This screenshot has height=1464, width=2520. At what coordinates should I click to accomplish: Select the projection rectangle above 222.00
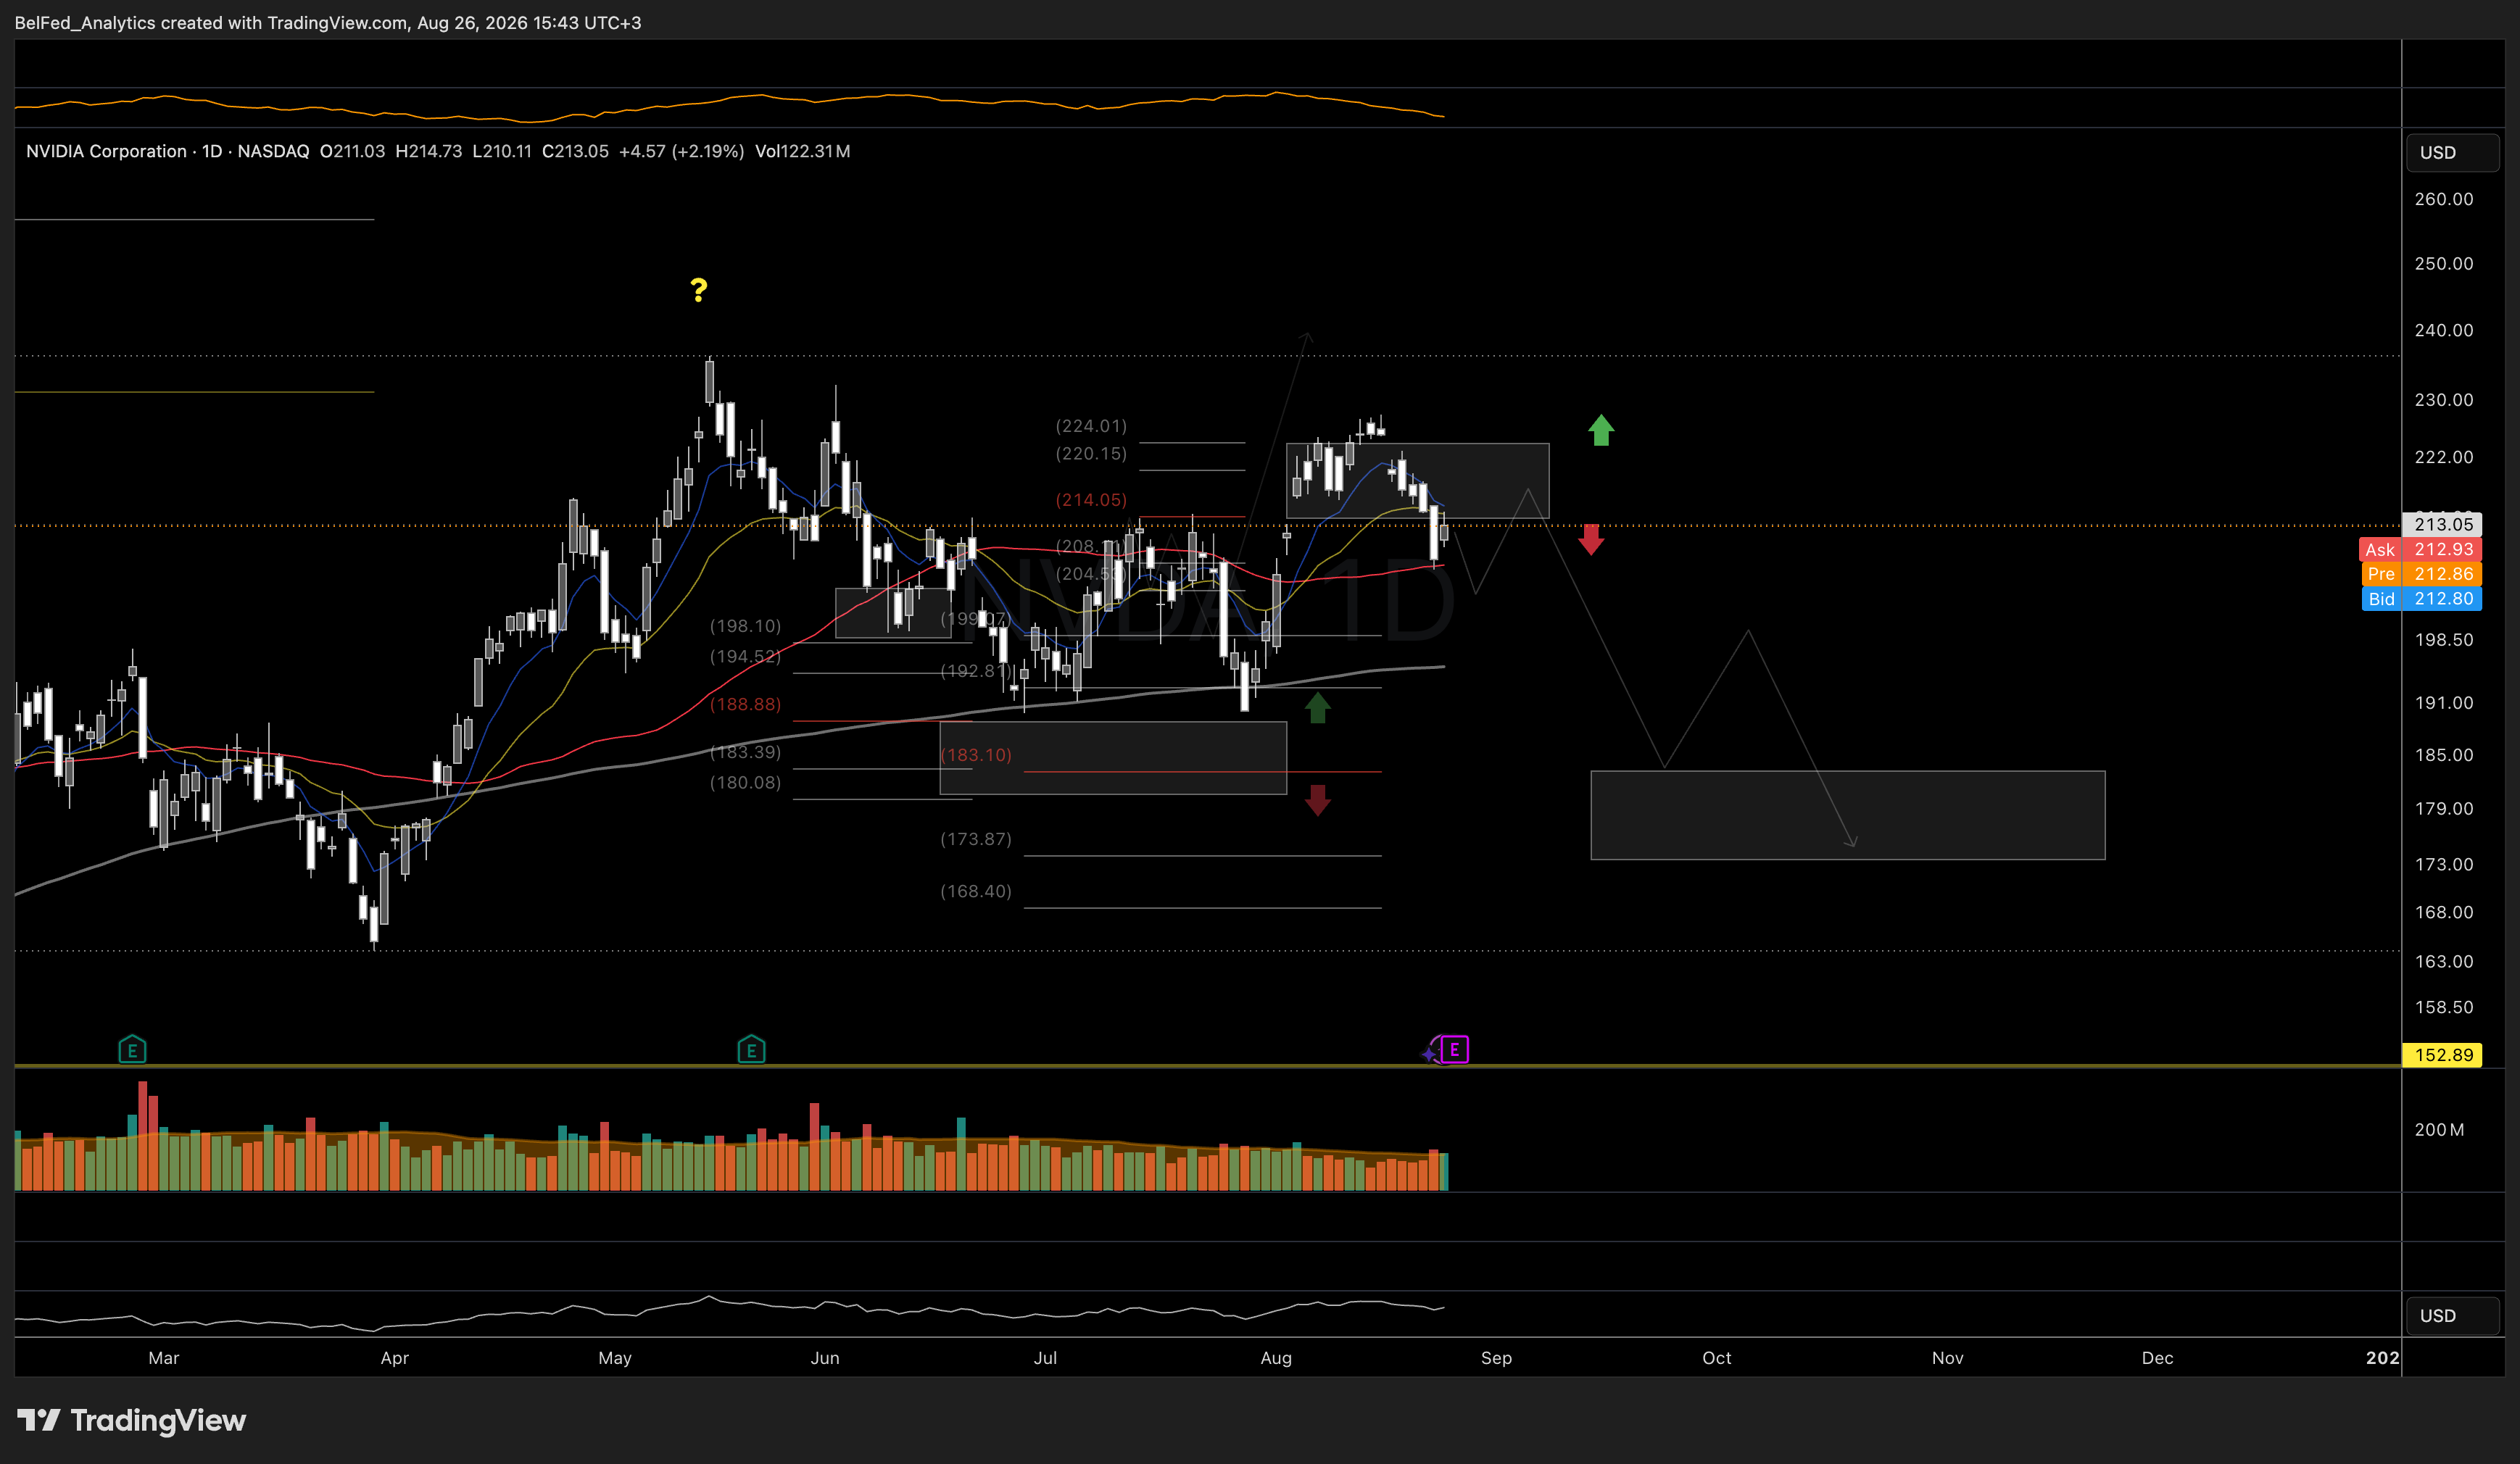[x=1417, y=480]
